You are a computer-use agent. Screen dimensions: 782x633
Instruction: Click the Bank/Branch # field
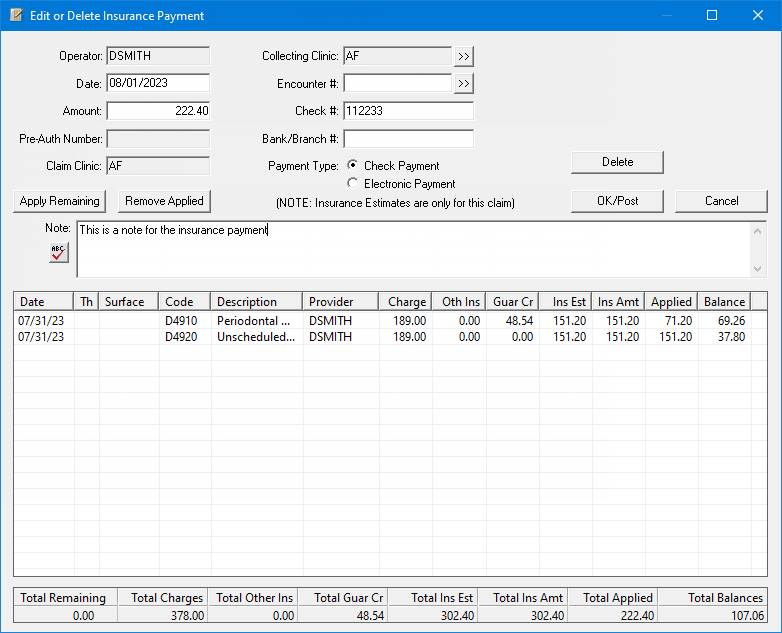407,138
